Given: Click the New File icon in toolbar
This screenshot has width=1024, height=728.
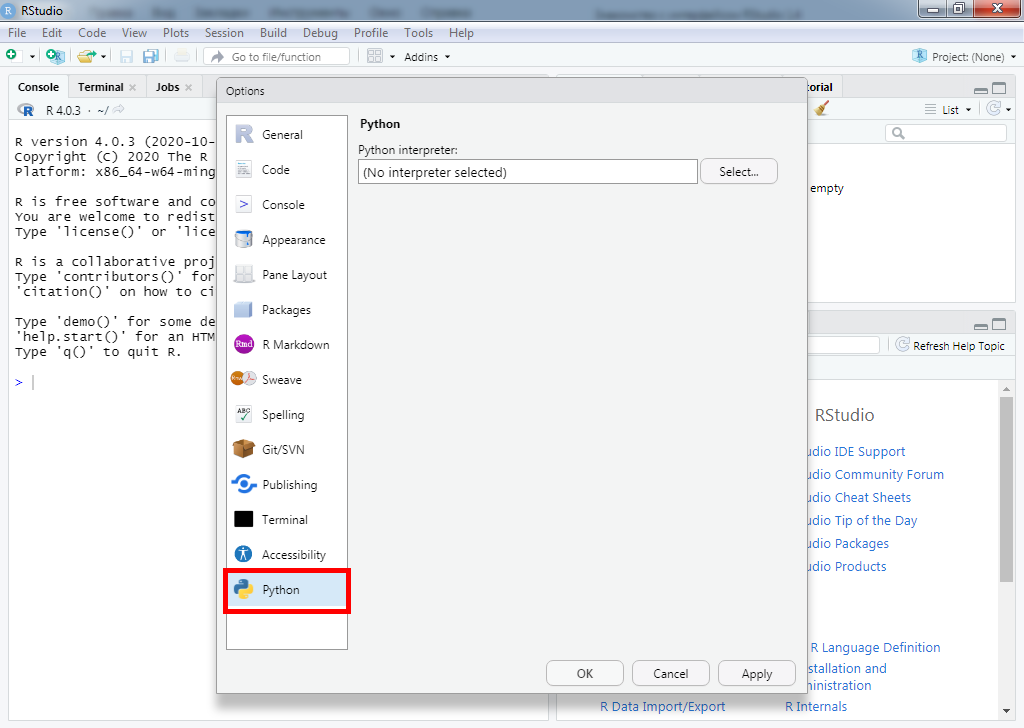Looking at the screenshot, I should click(x=12, y=56).
